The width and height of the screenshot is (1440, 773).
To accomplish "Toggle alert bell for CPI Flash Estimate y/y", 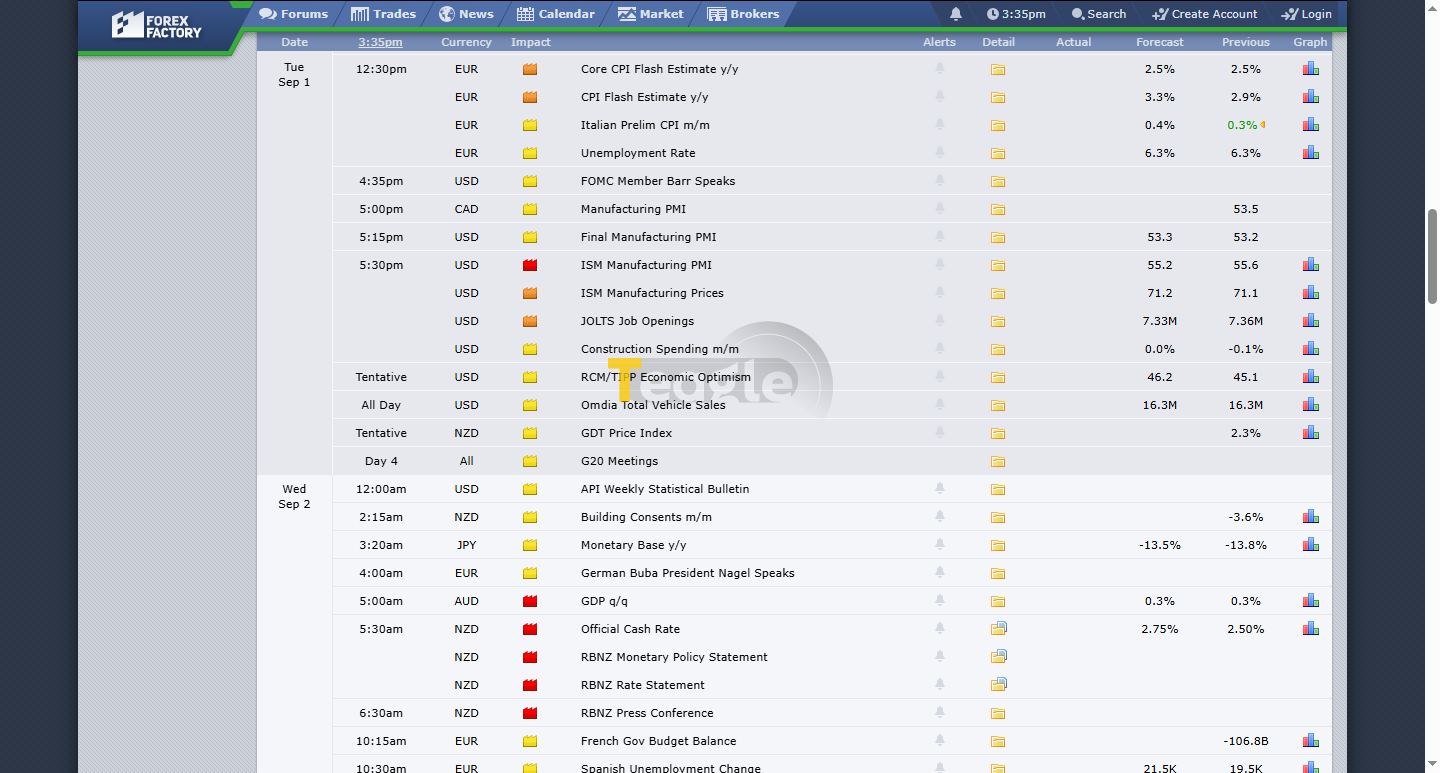I will tap(940, 97).
